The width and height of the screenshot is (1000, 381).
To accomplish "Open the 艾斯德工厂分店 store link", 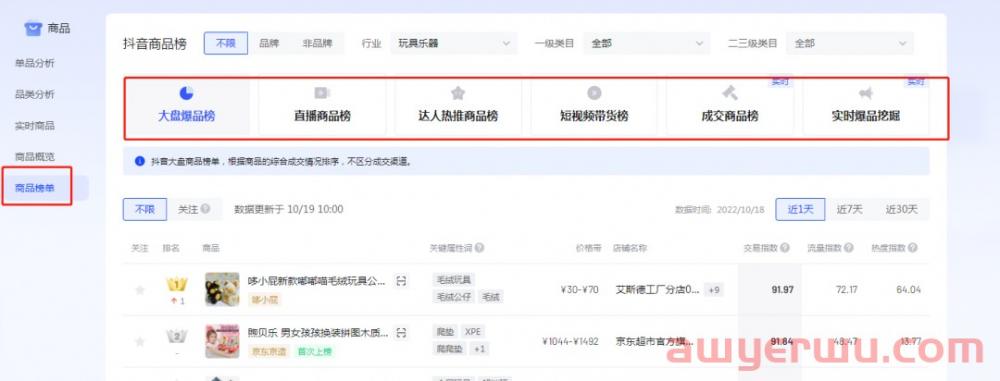I will click(x=657, y=290).
